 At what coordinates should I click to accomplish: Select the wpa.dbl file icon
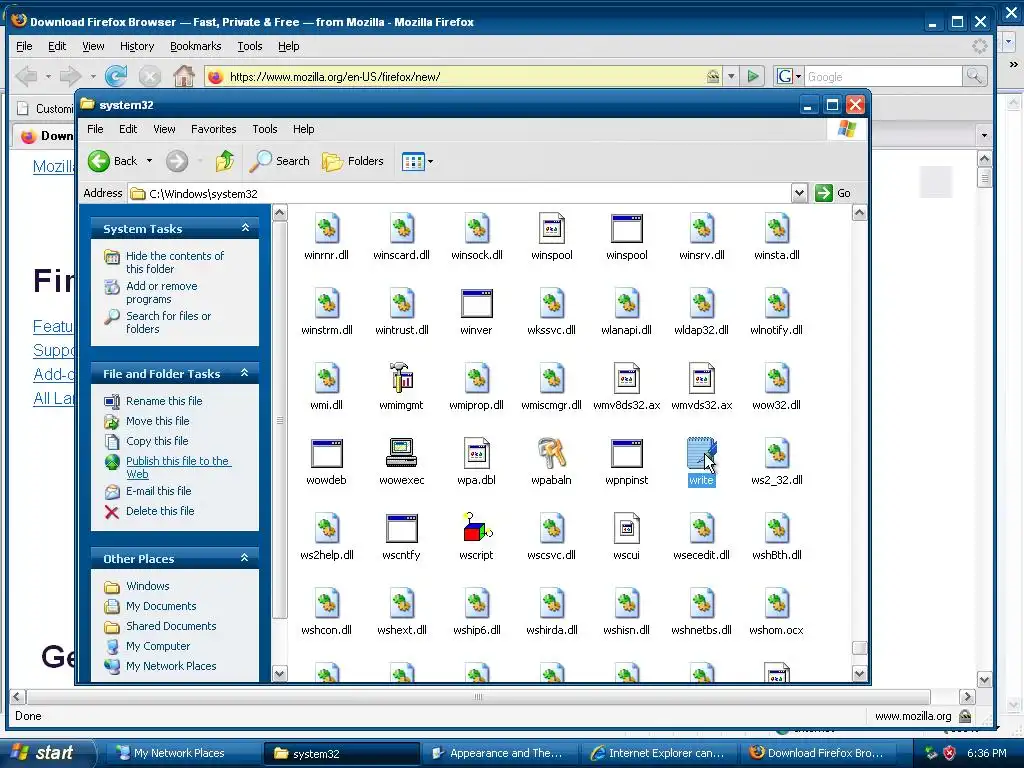(476, 453)
